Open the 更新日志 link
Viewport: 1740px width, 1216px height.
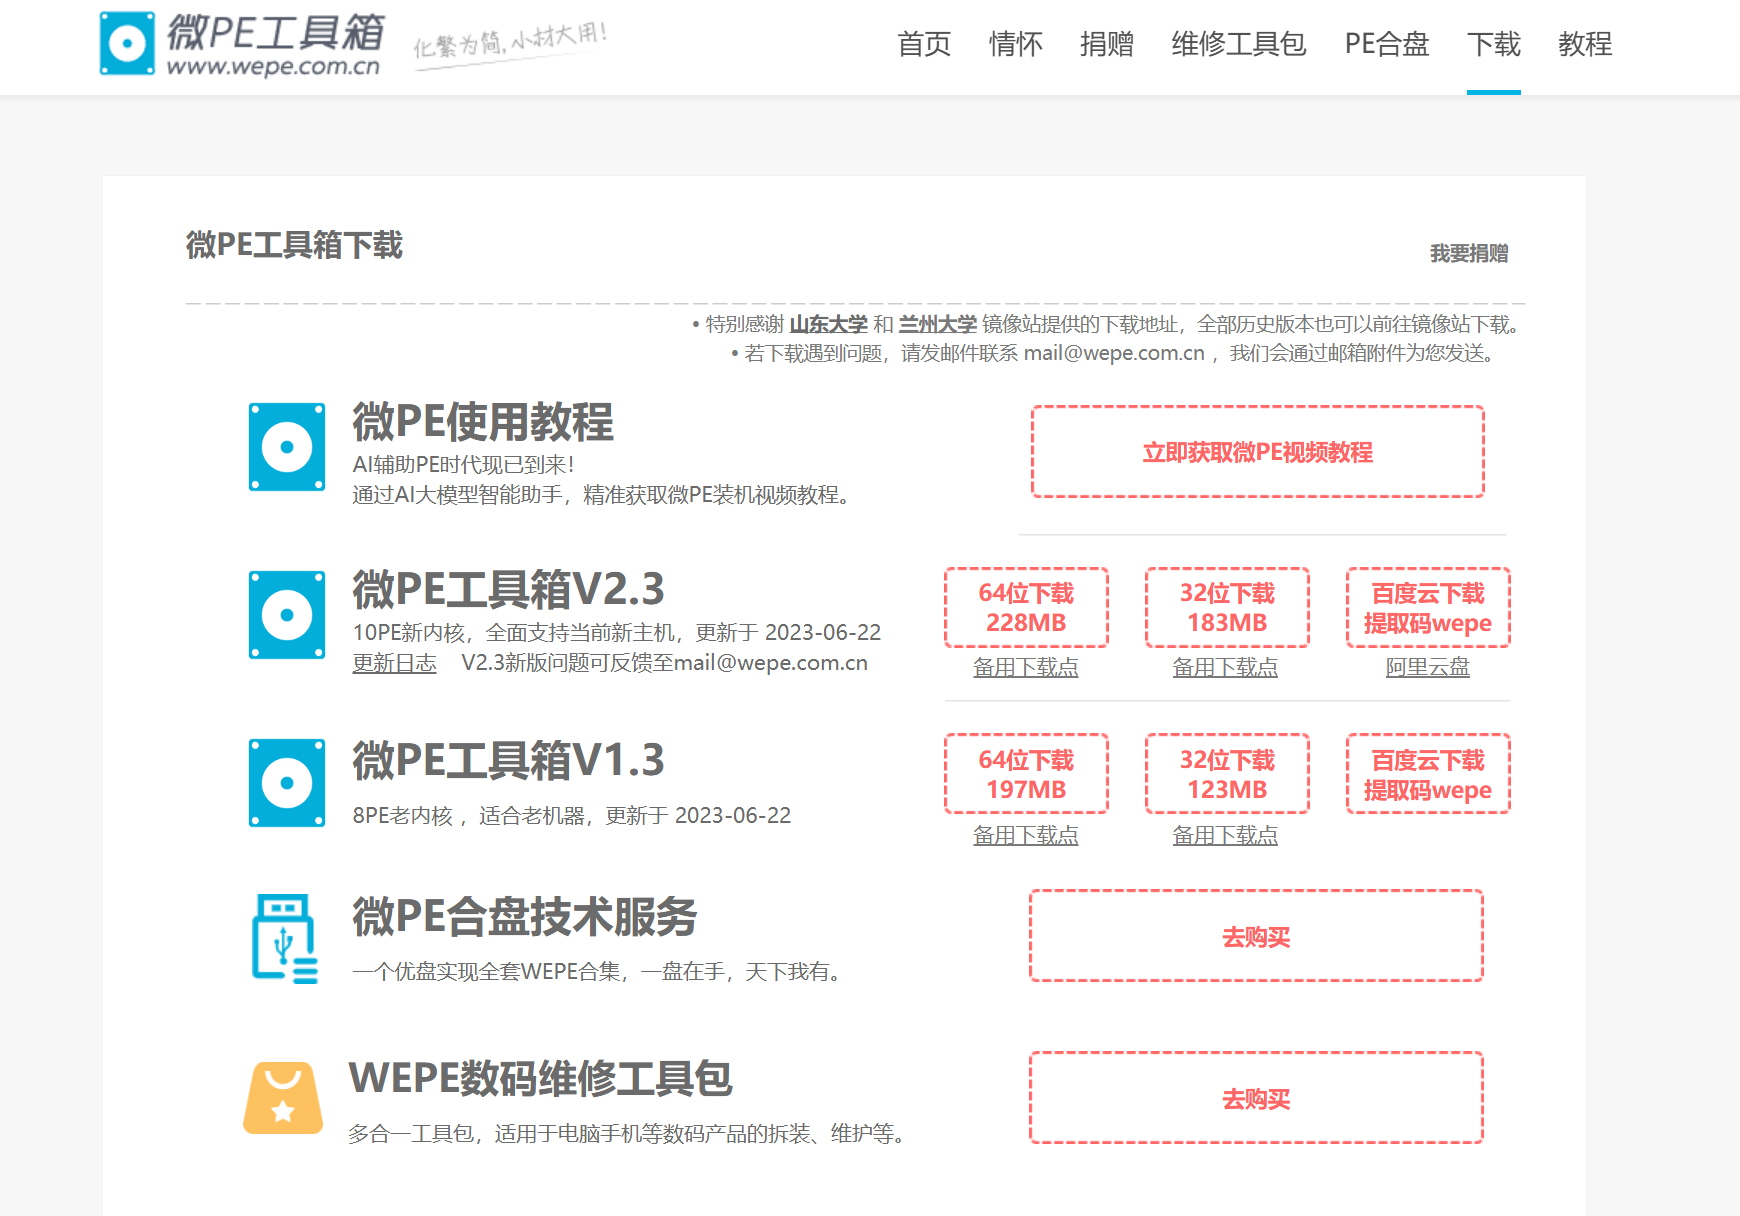[x=395, y=663]
